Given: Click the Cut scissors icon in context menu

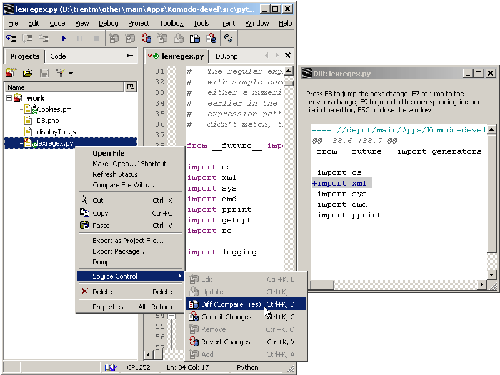Looking at the screenshot, I should [x=84, y=200].
